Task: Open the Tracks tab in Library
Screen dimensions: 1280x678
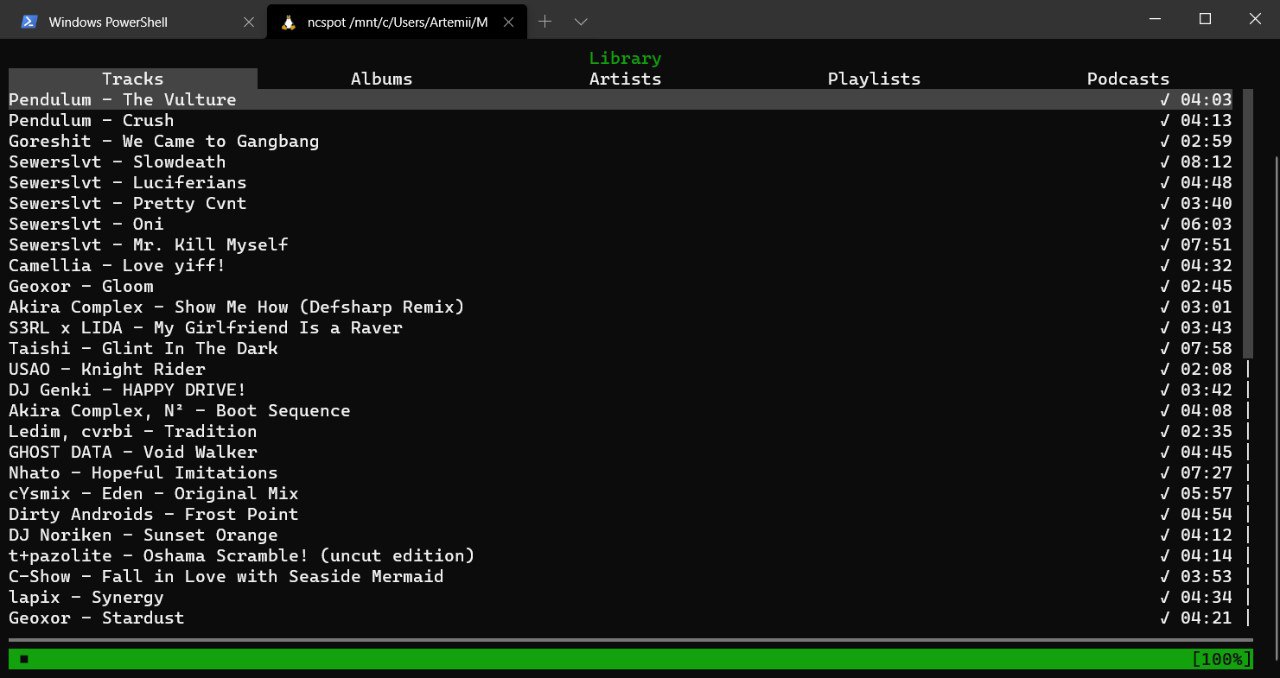Action: coord(133,79)
